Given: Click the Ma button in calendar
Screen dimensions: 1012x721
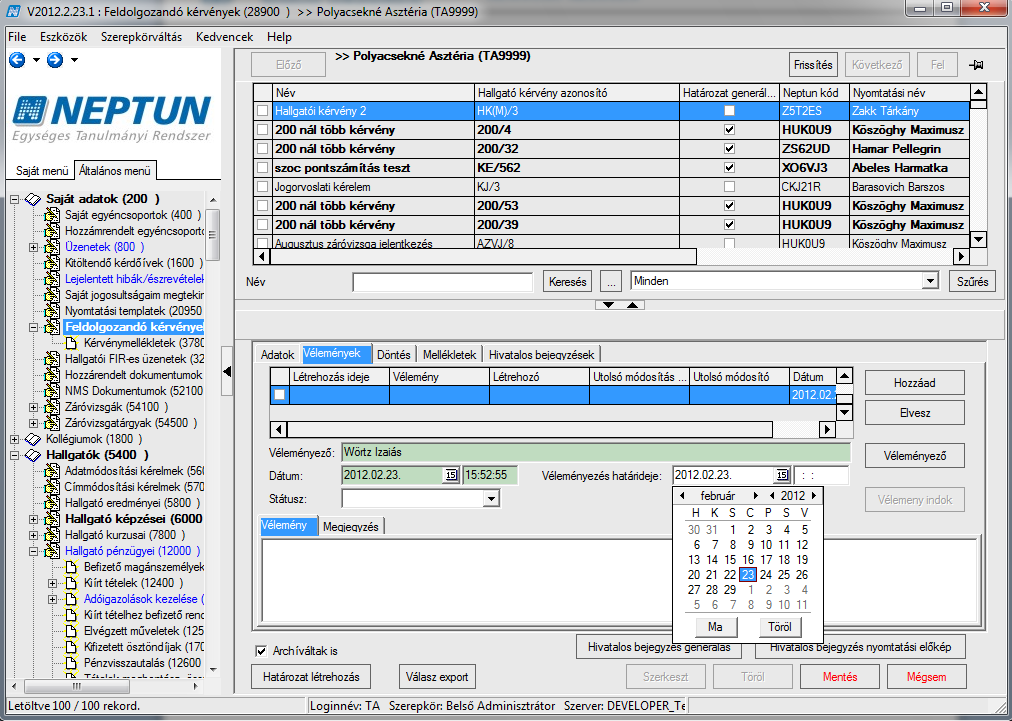Looking at the screenshot, I should (x=714, y=627).
